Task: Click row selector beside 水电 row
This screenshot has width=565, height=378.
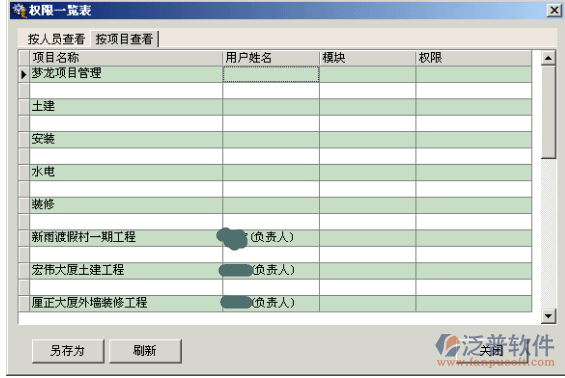Action: [24, 173]
